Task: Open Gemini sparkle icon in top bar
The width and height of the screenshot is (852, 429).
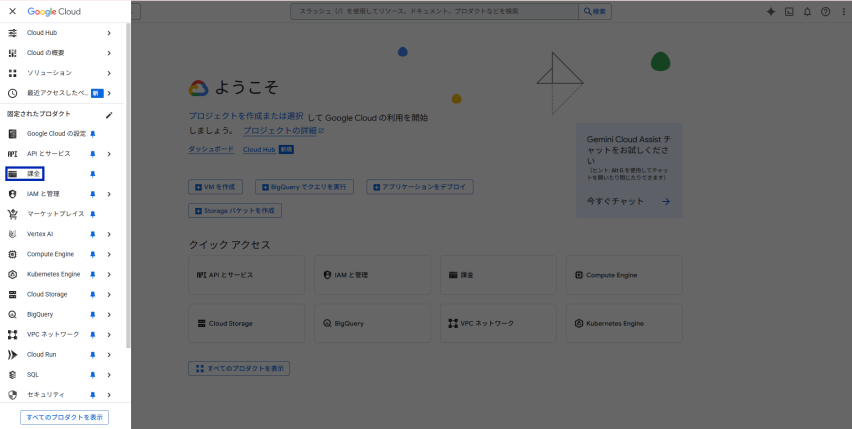Action: (770, 11)
